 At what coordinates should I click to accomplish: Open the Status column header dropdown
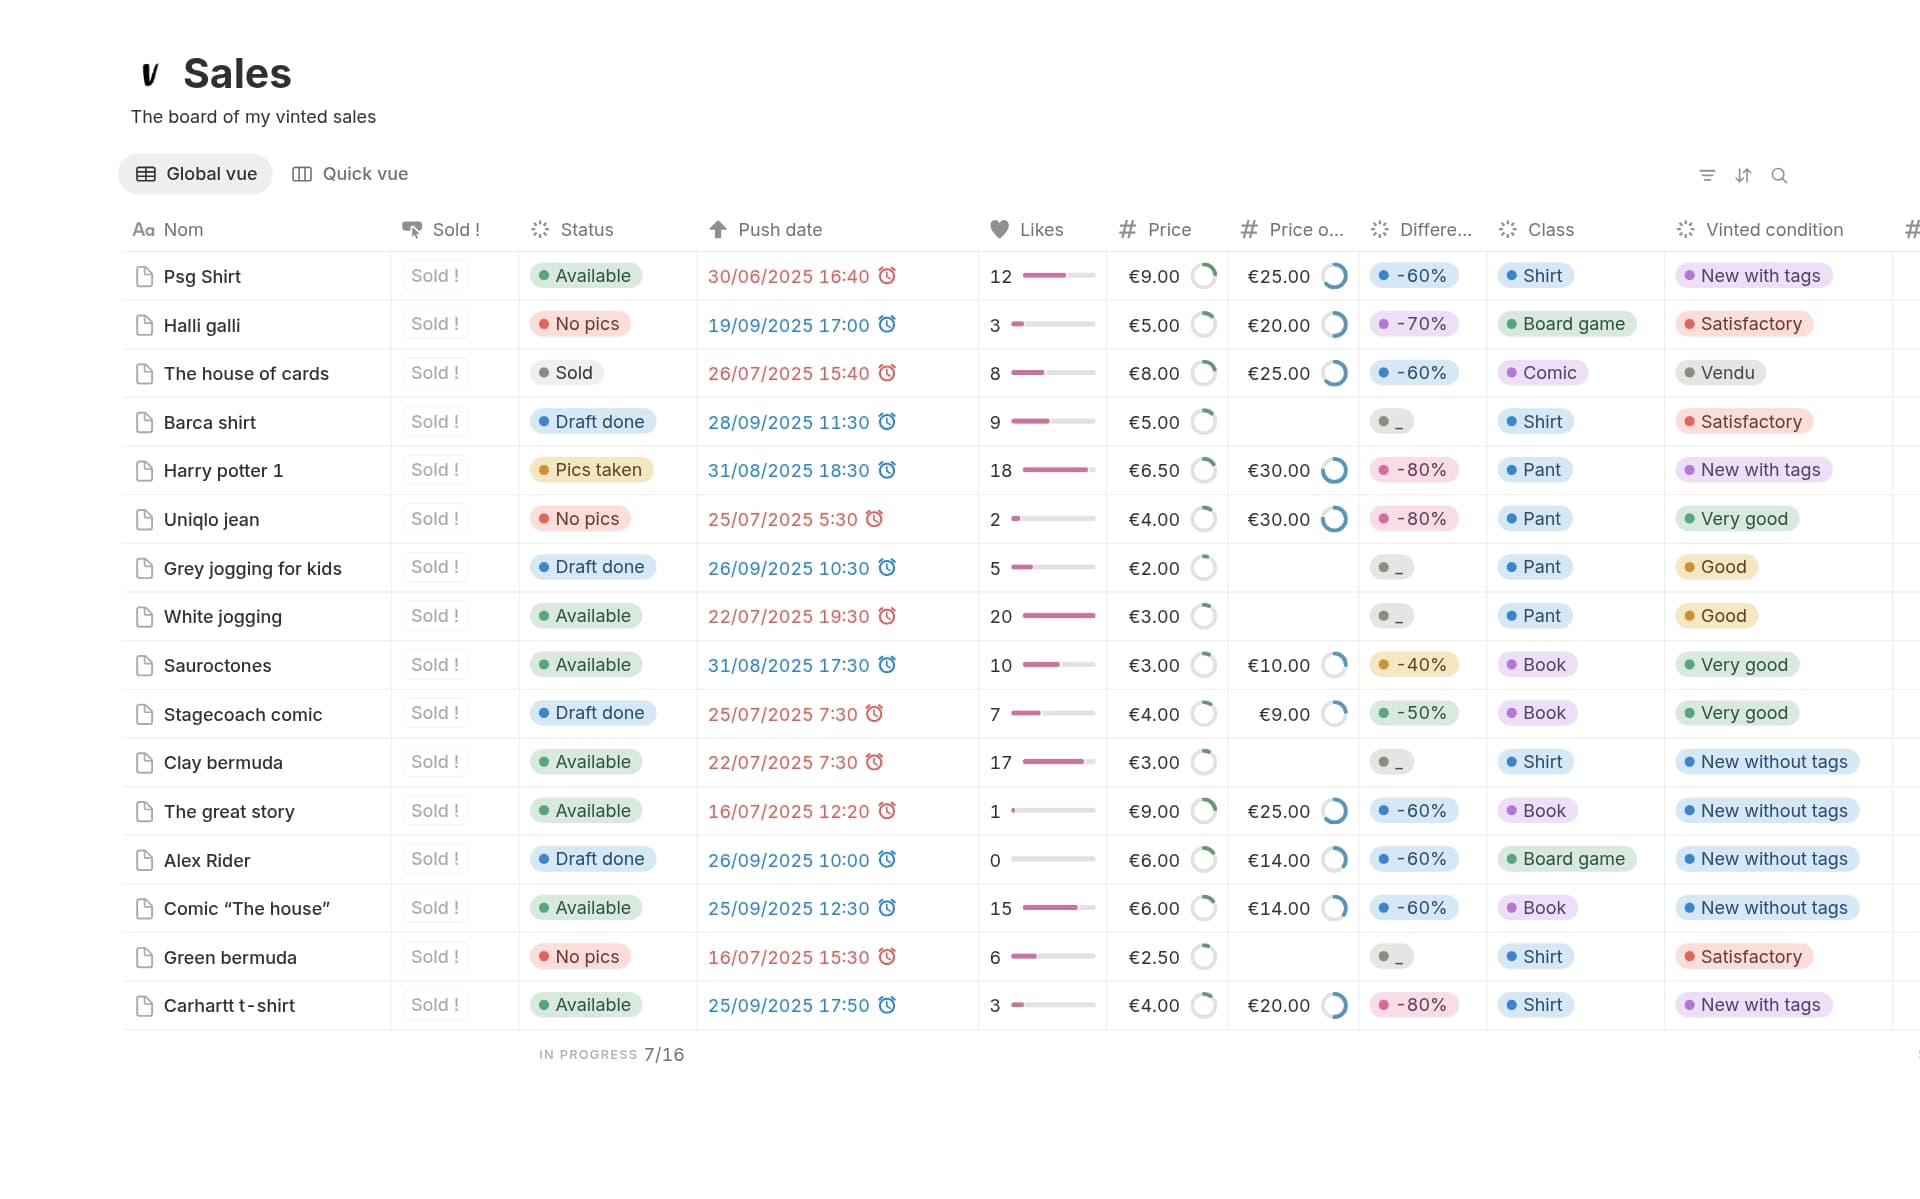[583, 229]
